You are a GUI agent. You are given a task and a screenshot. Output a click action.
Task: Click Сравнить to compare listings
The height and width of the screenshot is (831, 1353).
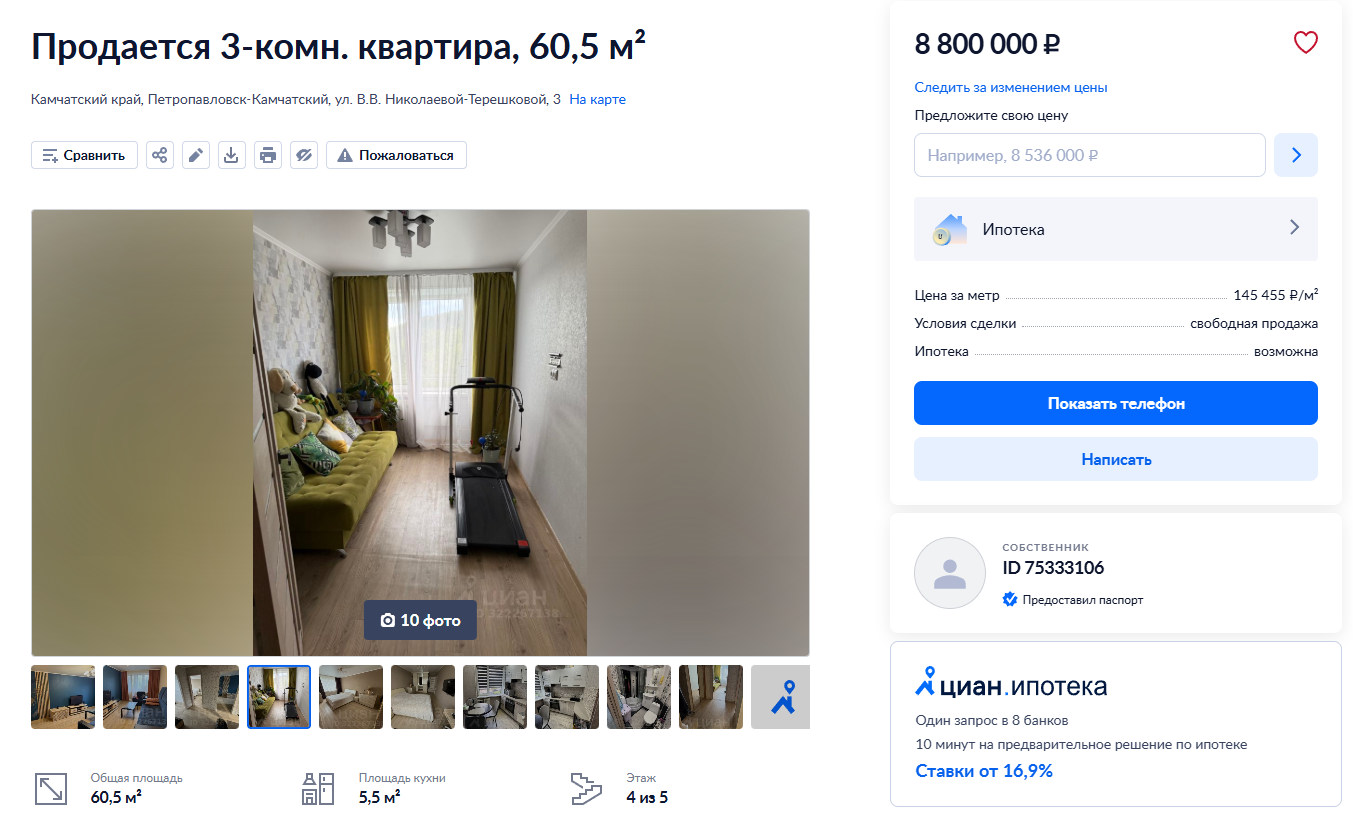click(85, 155)
